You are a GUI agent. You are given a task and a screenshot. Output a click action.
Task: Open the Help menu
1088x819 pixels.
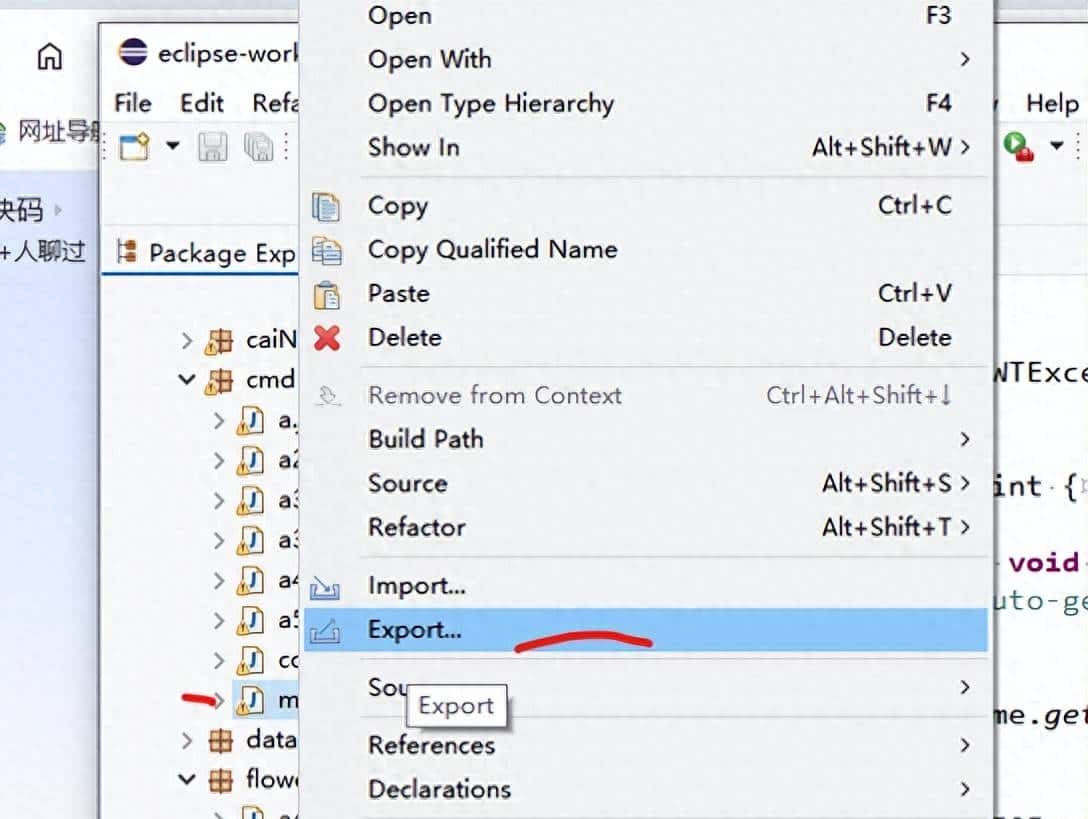click(1053, 103)
